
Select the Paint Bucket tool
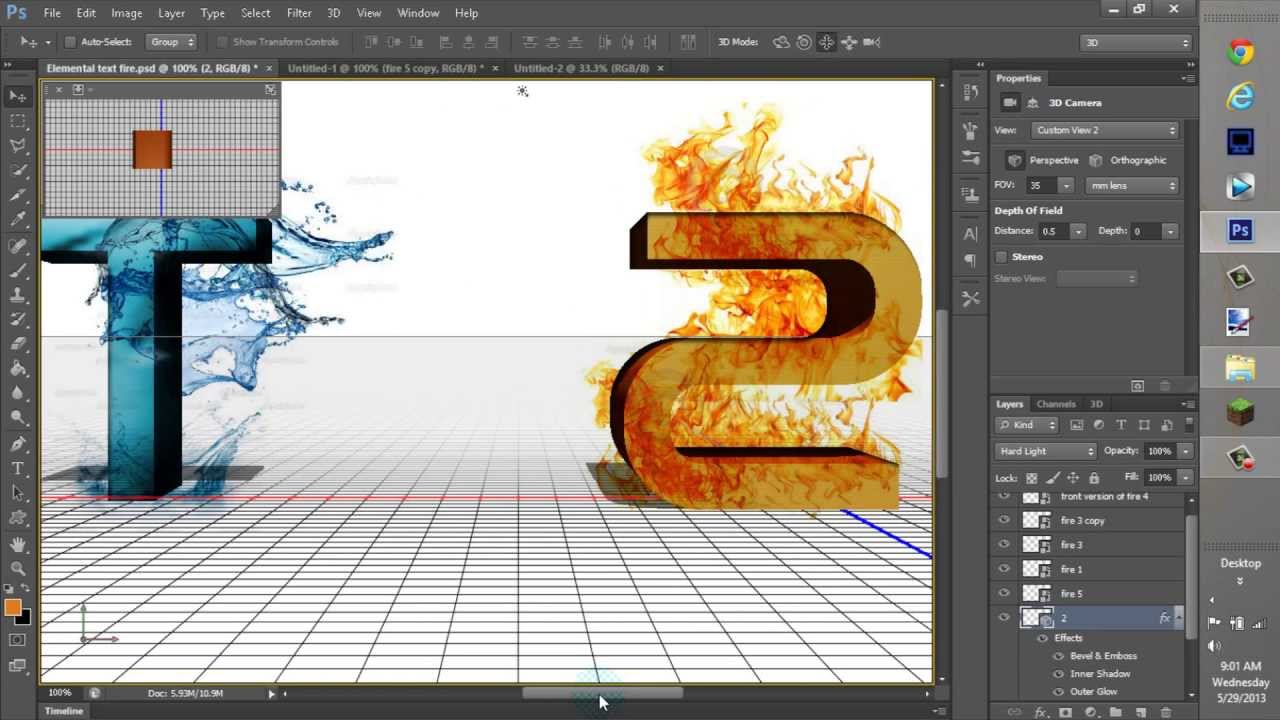click(18, 369)
